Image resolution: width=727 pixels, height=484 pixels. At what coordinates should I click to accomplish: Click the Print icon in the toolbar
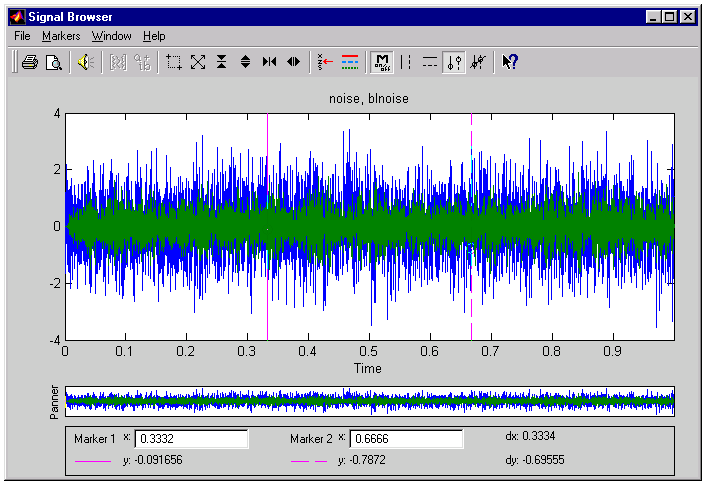(x=30, y=62)
